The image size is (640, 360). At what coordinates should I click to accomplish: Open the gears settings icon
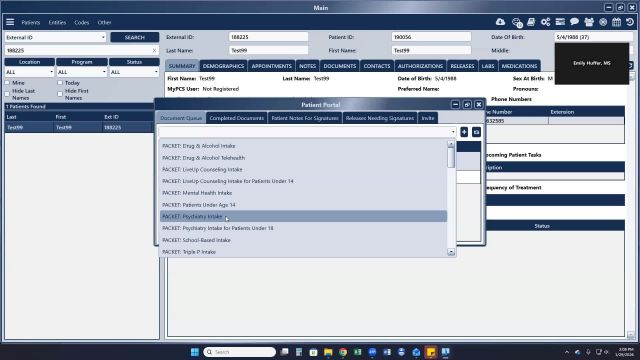pyautogui.click(x=546, y=22)
